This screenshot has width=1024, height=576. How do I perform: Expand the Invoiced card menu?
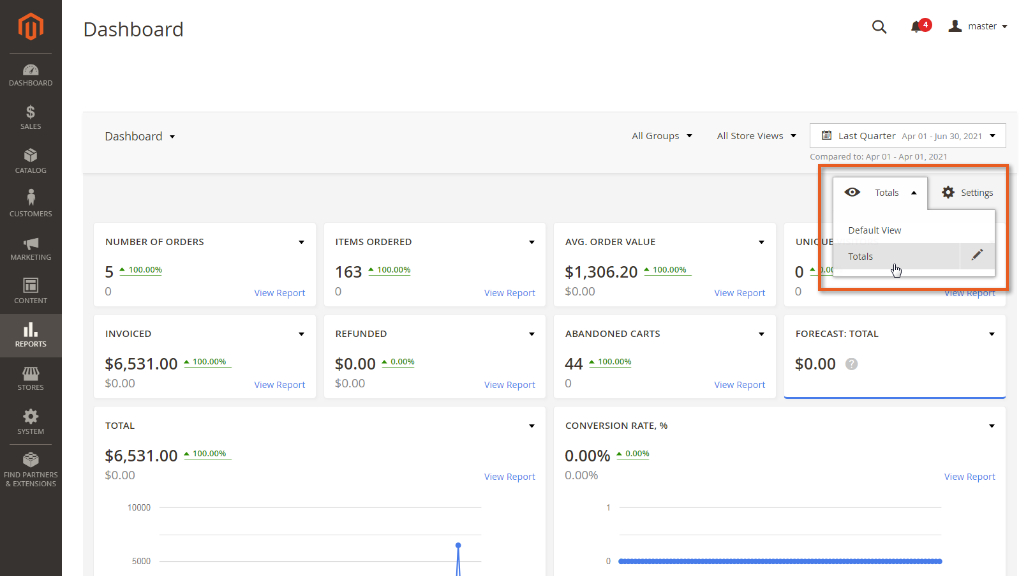tap(301, 334)
